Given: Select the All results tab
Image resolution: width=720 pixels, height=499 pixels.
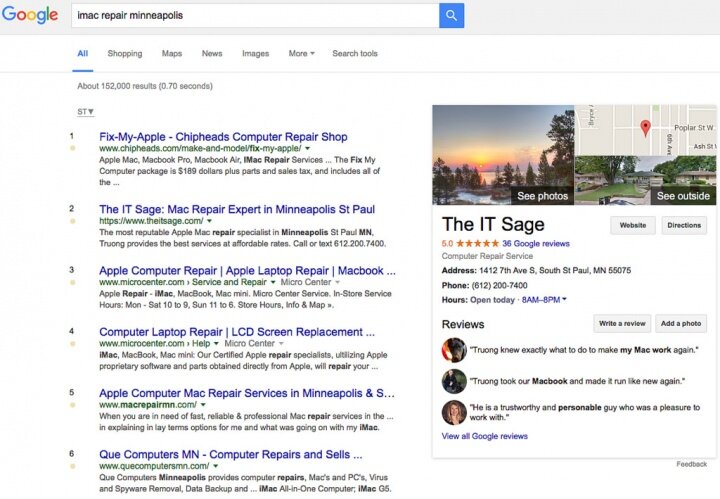Looking at the screenshot, I should tap(83, 53).
